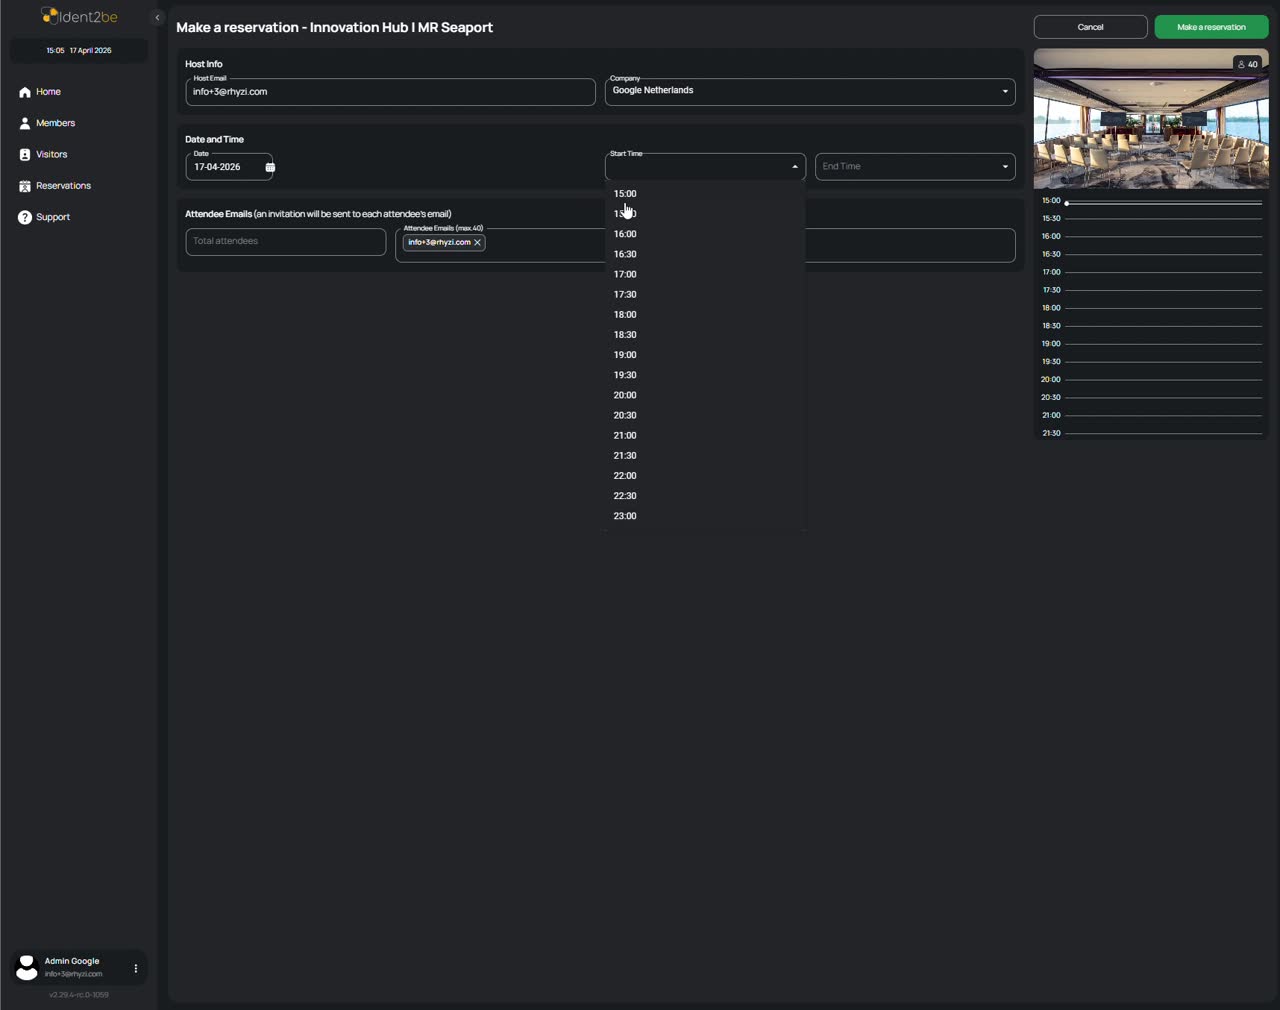This screenshot has height=1010, width=1280.
Task: Choose 18:30 from start time list
Action: pyautogui.click(x=625, y=335)
